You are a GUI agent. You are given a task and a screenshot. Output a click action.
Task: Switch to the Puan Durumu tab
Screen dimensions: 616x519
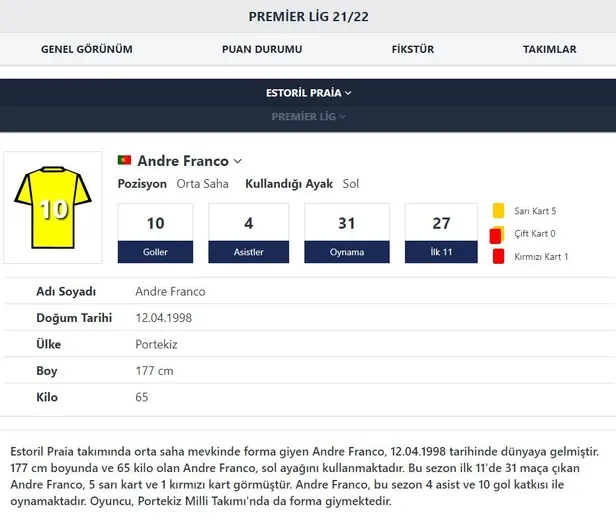(x=259, y=49)
